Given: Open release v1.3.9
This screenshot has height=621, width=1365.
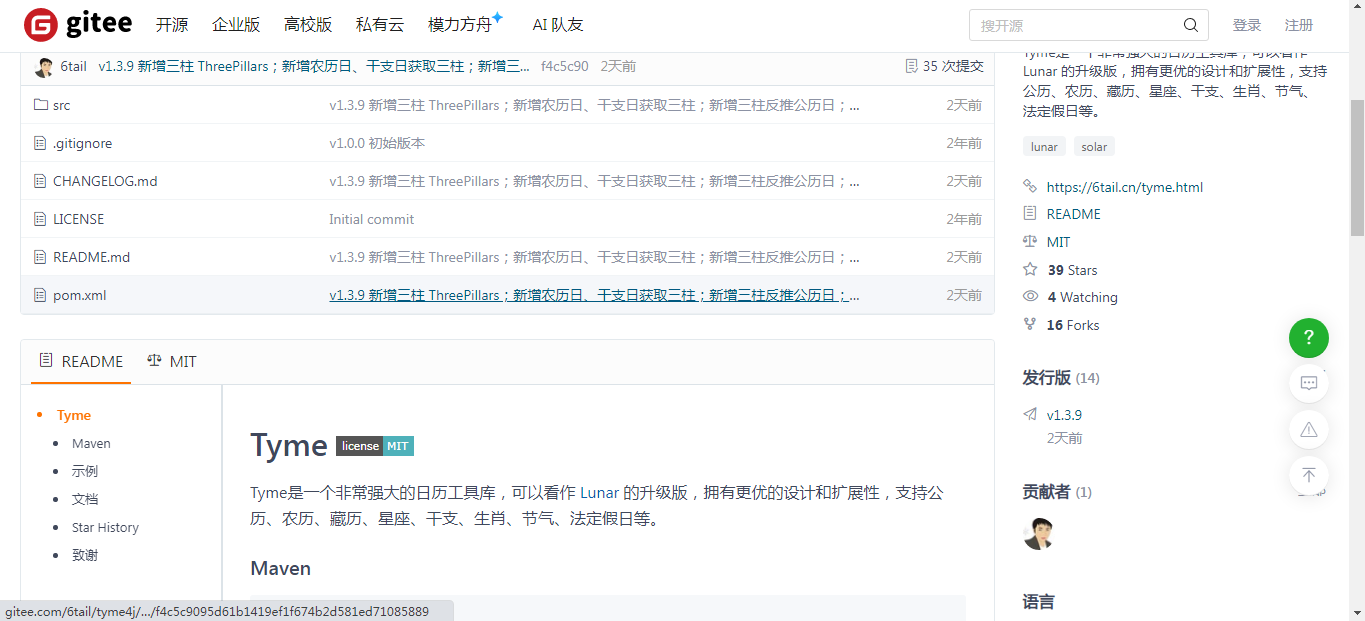Looking at the screenshot, I should 1064,415.
